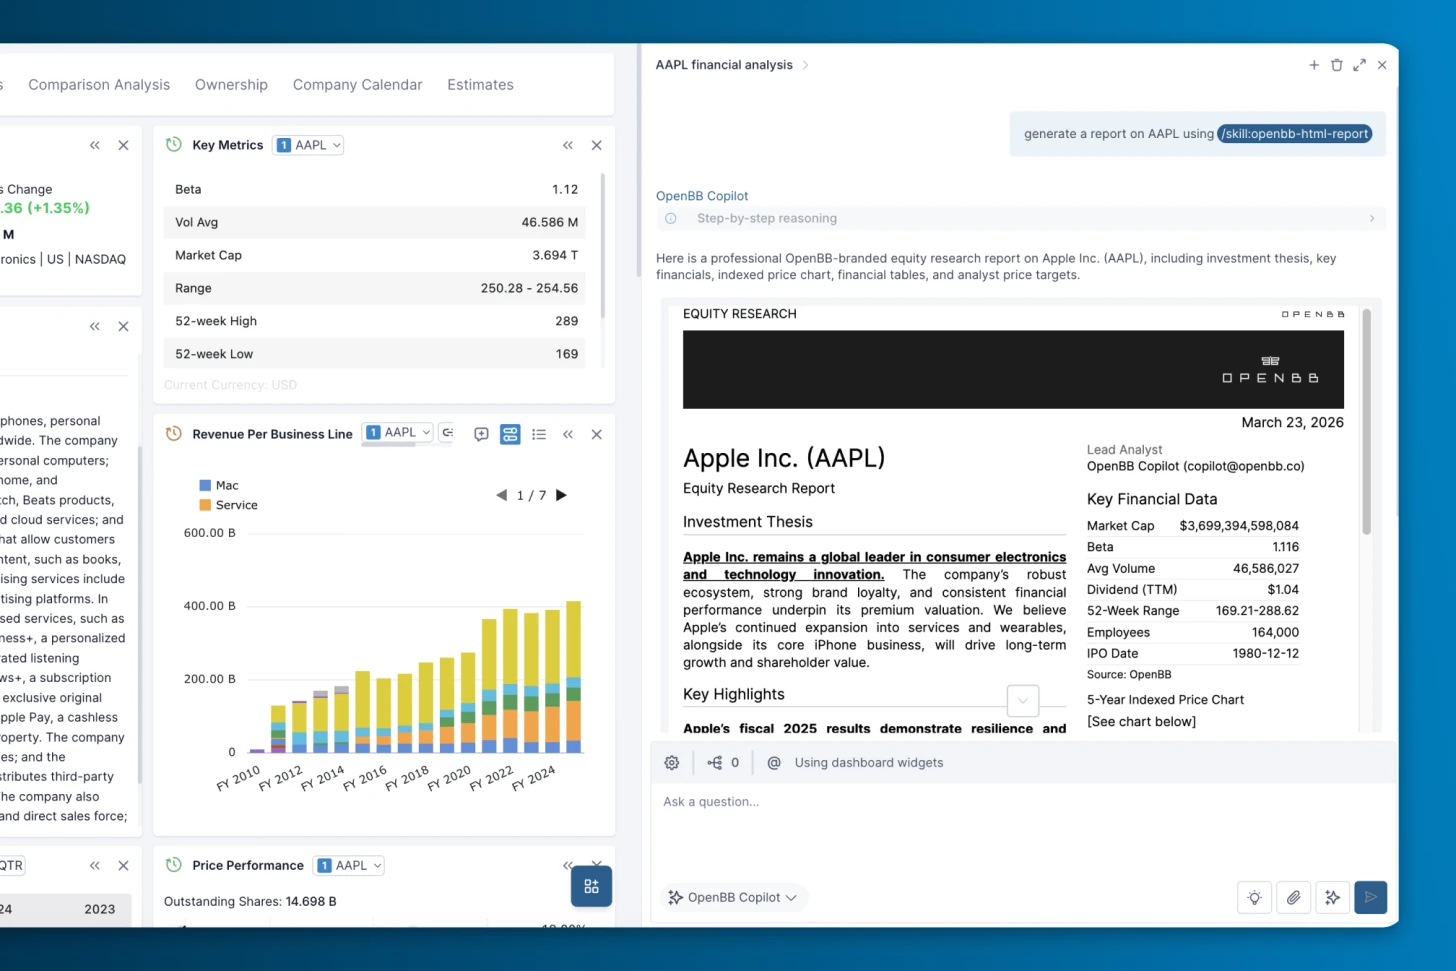
Task: Click the refresh history icon beside Key Metrics
Action: pos(173,145)
